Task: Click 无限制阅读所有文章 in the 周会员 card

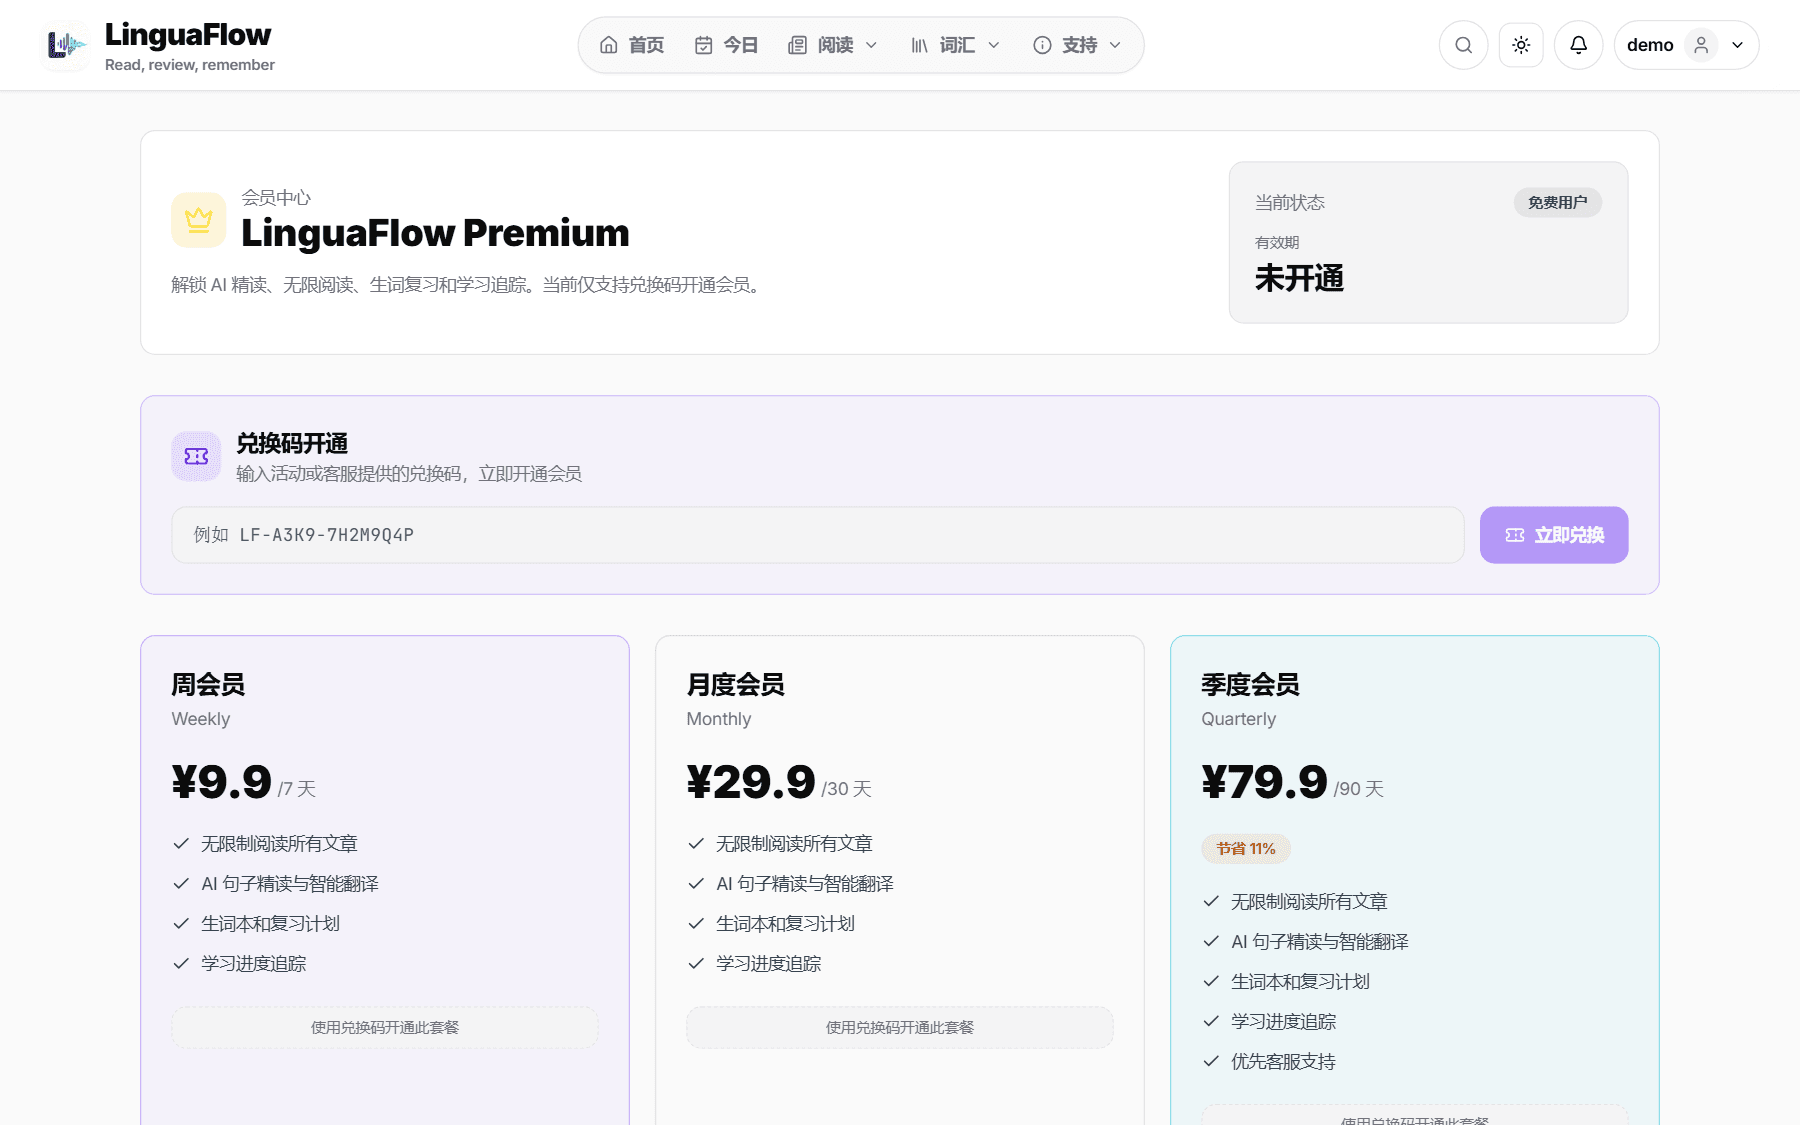Action: 279,844
